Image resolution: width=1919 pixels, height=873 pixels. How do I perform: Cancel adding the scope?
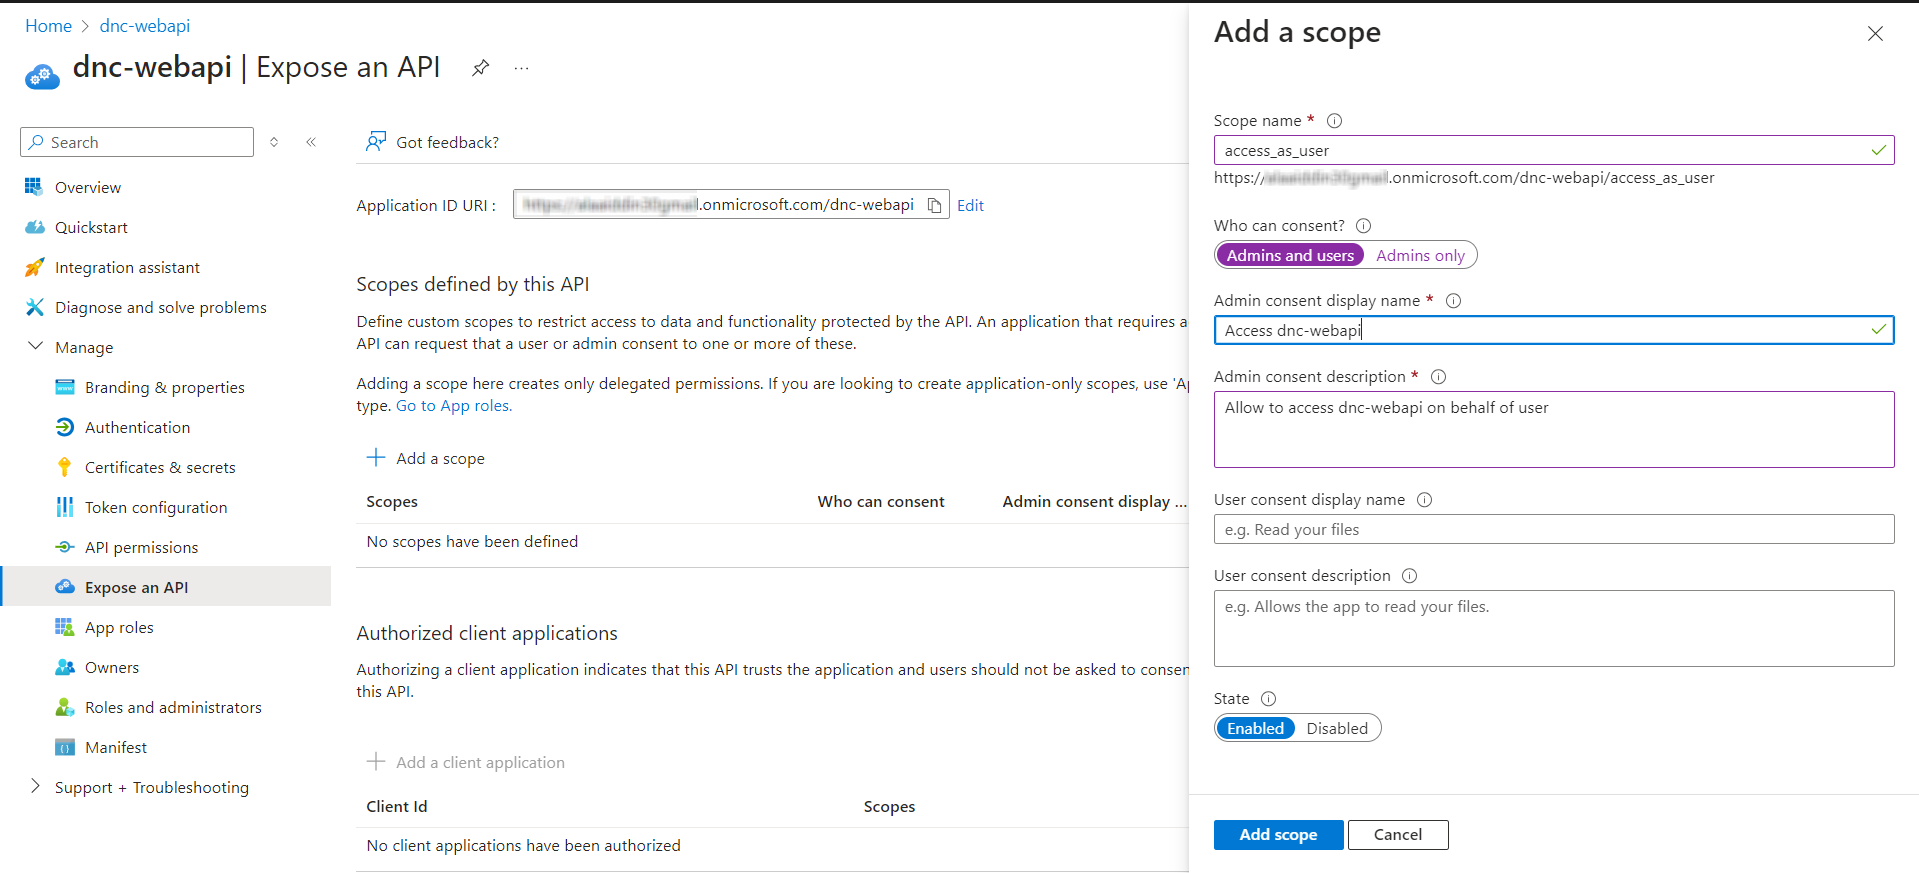click(1398, 834)
